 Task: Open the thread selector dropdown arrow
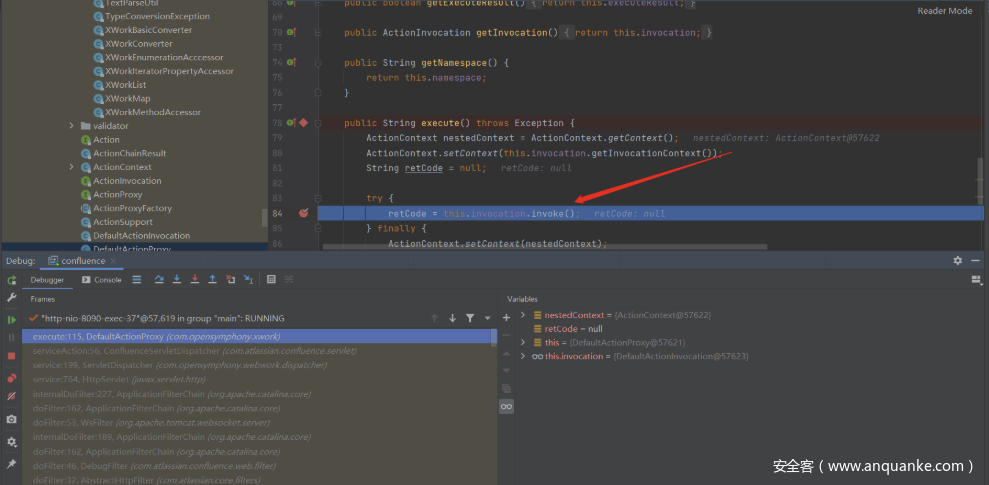tap(487, 318)
